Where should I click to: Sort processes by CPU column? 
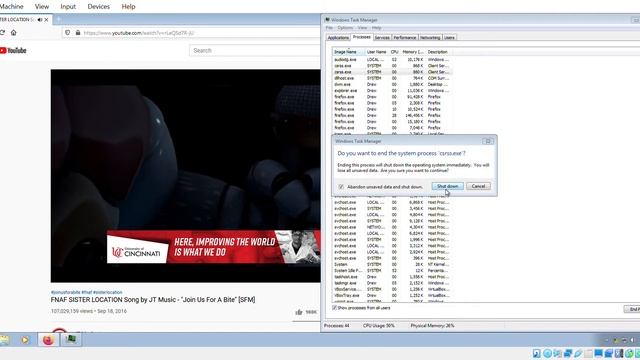(394, 52)
